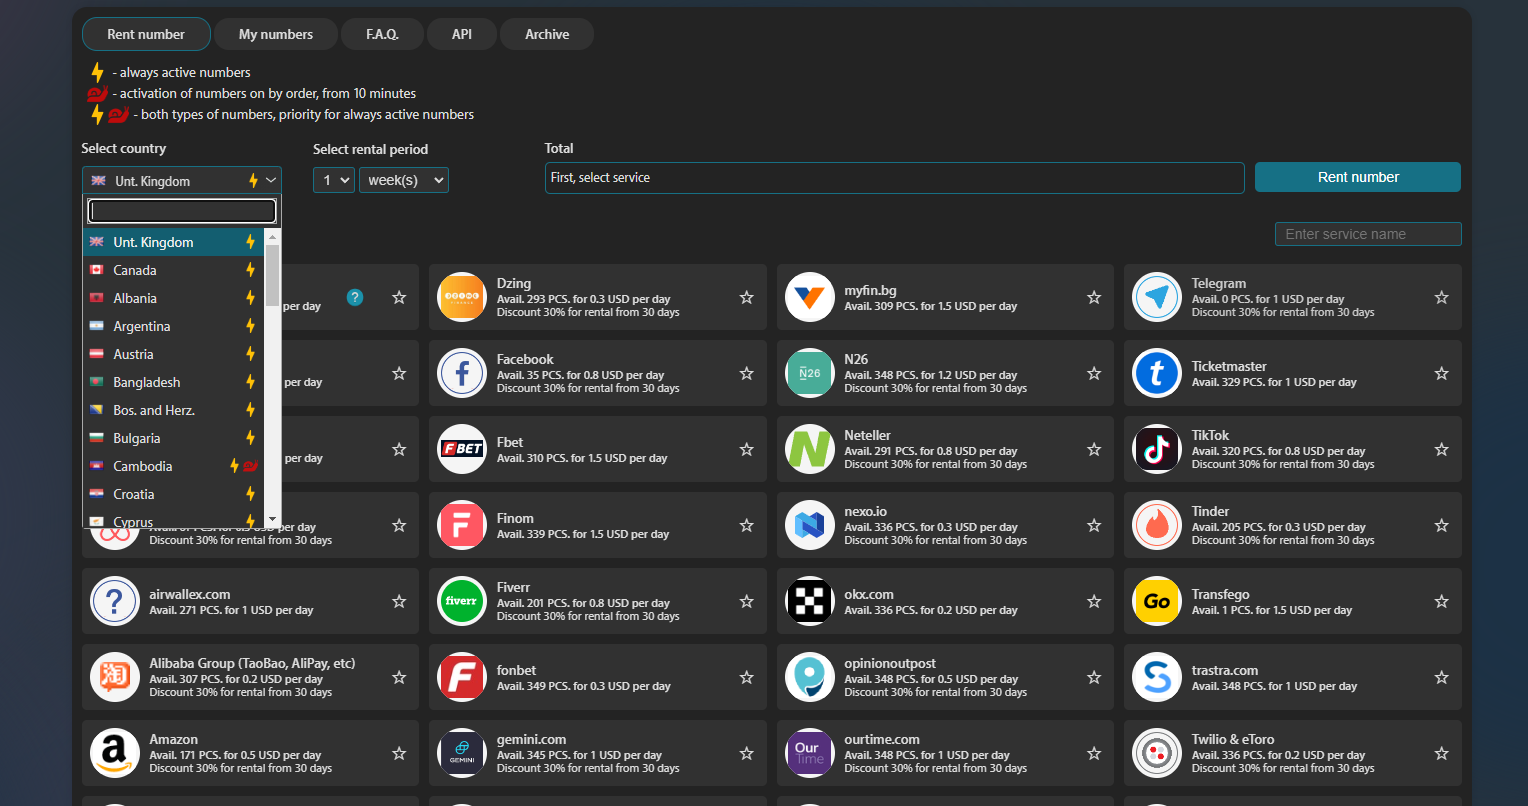Click the airwallex.com logo icon
Viewport: 1528px width, 806px height.
pos(115,601)
